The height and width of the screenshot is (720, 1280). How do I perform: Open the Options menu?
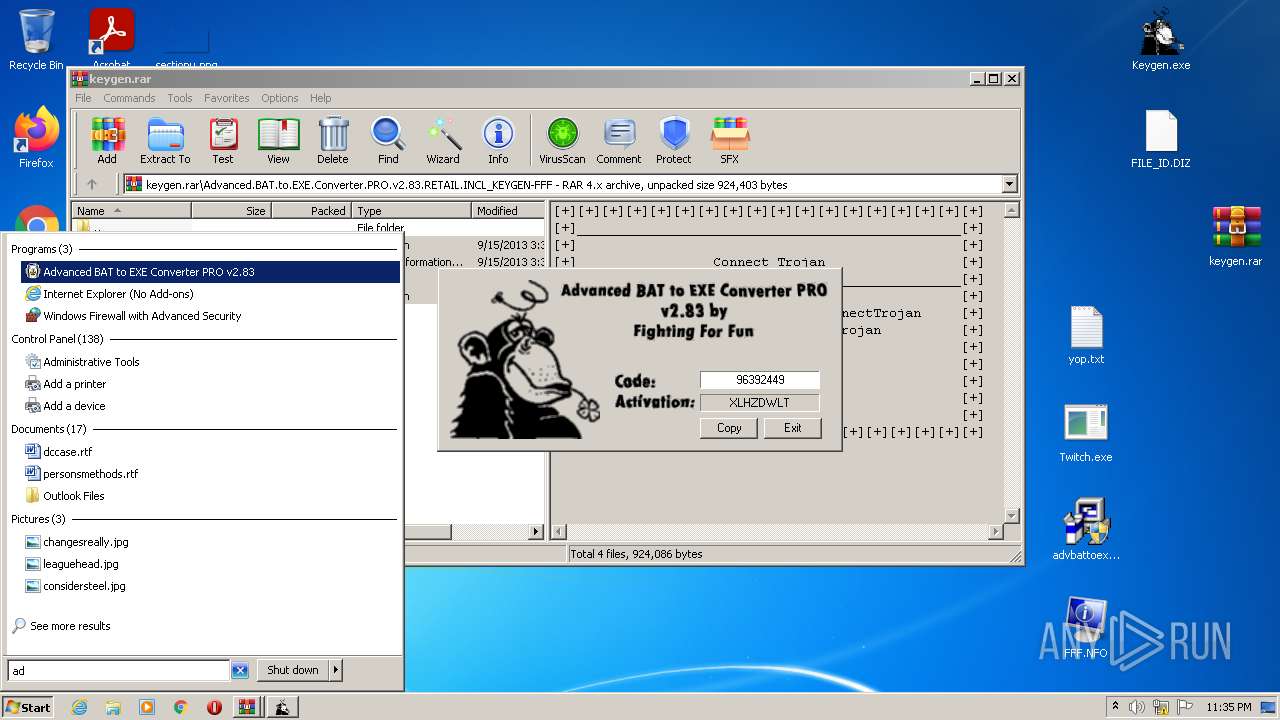pos(280,98)
